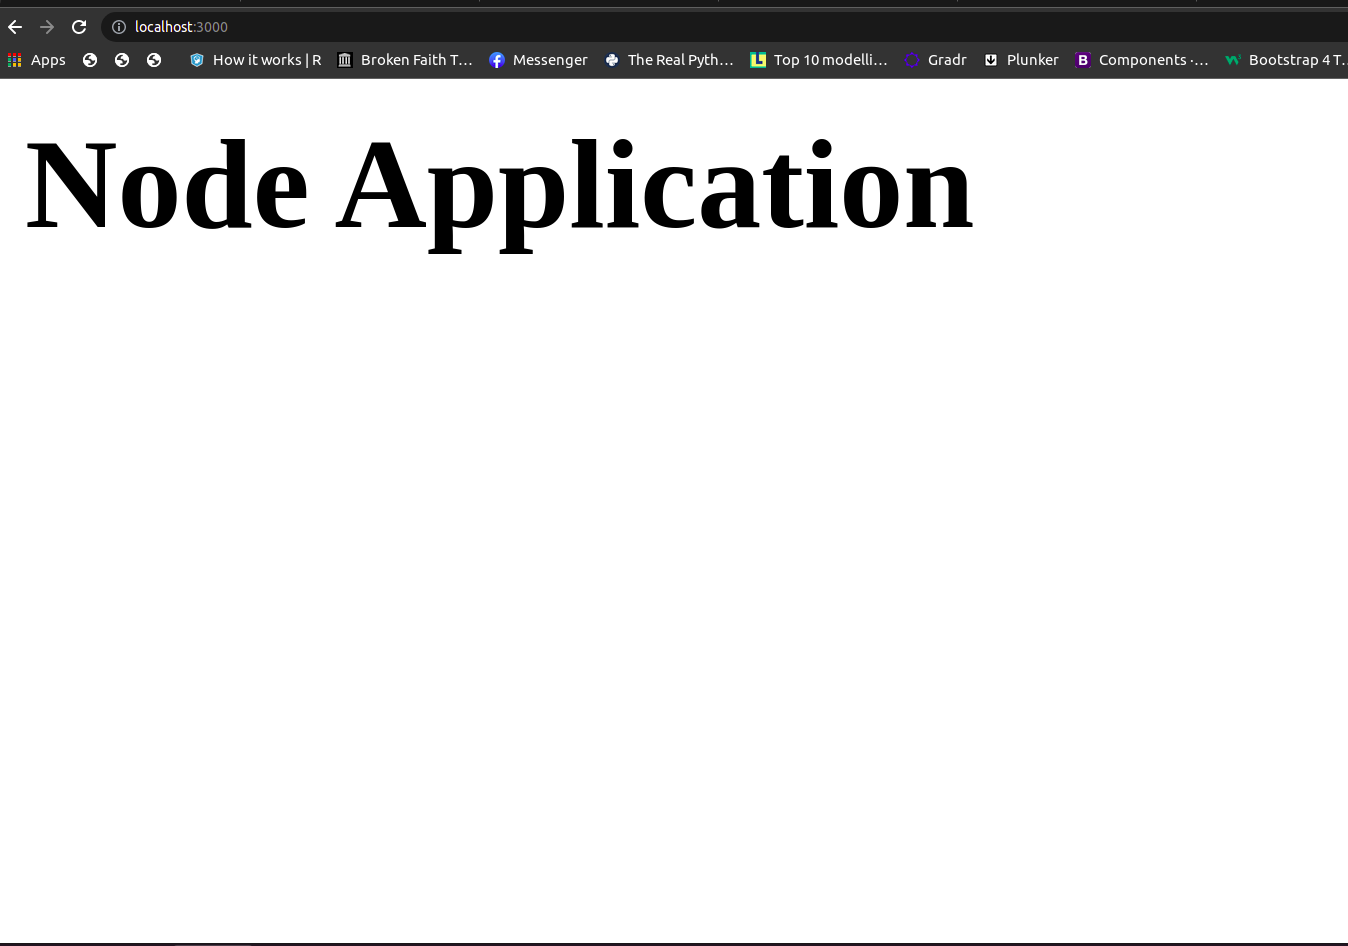Click the shield icon of How it works bookmark

pos(197,60)
